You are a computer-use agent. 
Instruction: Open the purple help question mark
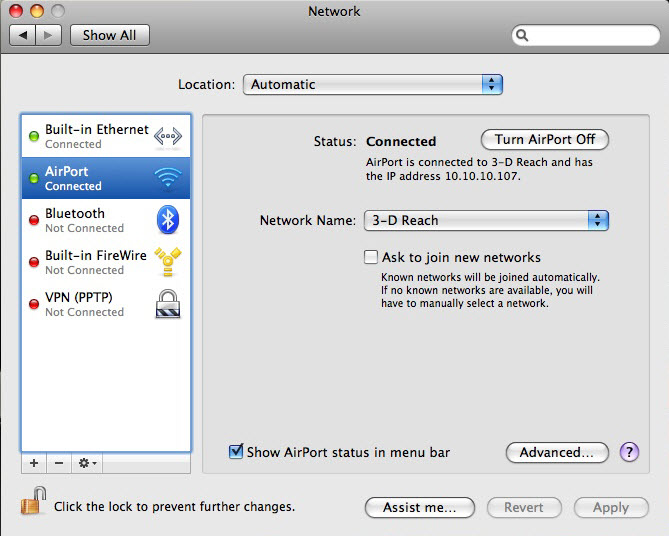point(629,452)
